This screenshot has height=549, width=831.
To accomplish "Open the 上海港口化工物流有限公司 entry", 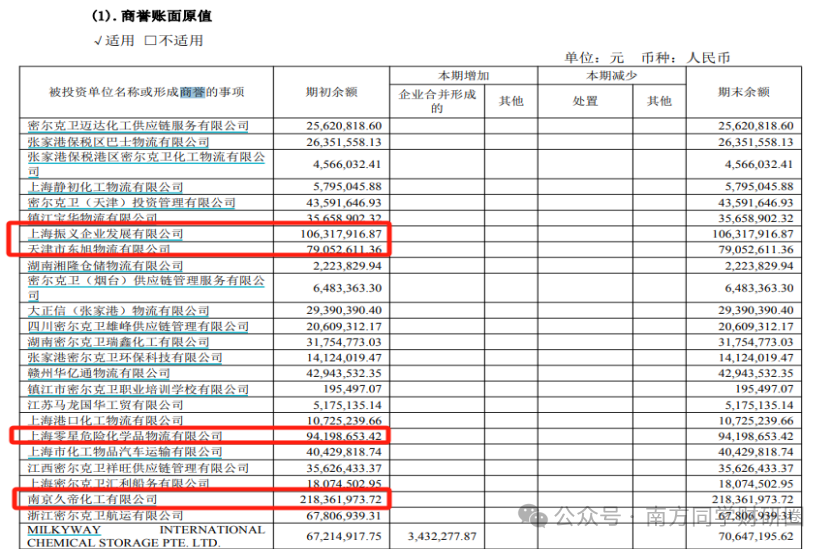I will point(105,420).
